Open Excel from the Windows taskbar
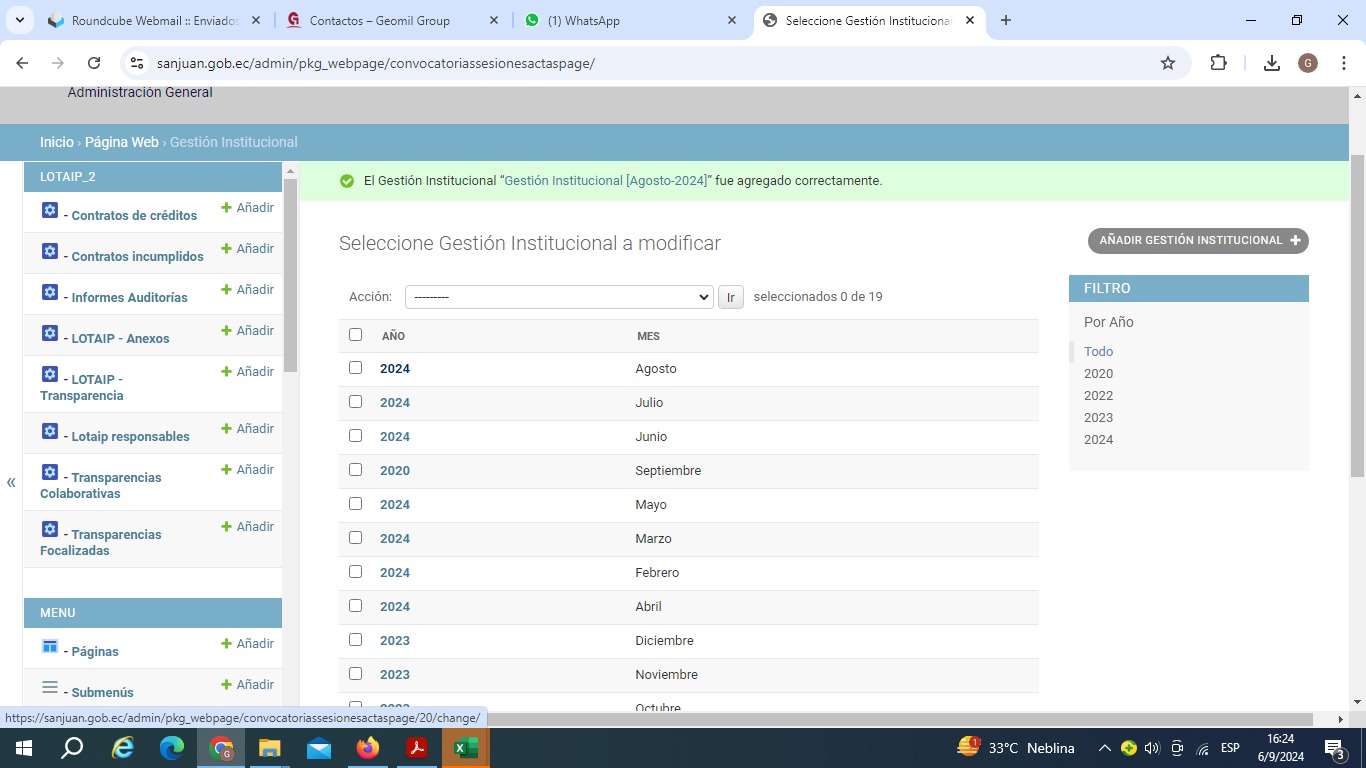Image resolution: width=1366 pixels, height=768 pixels. tap(466, 748)
